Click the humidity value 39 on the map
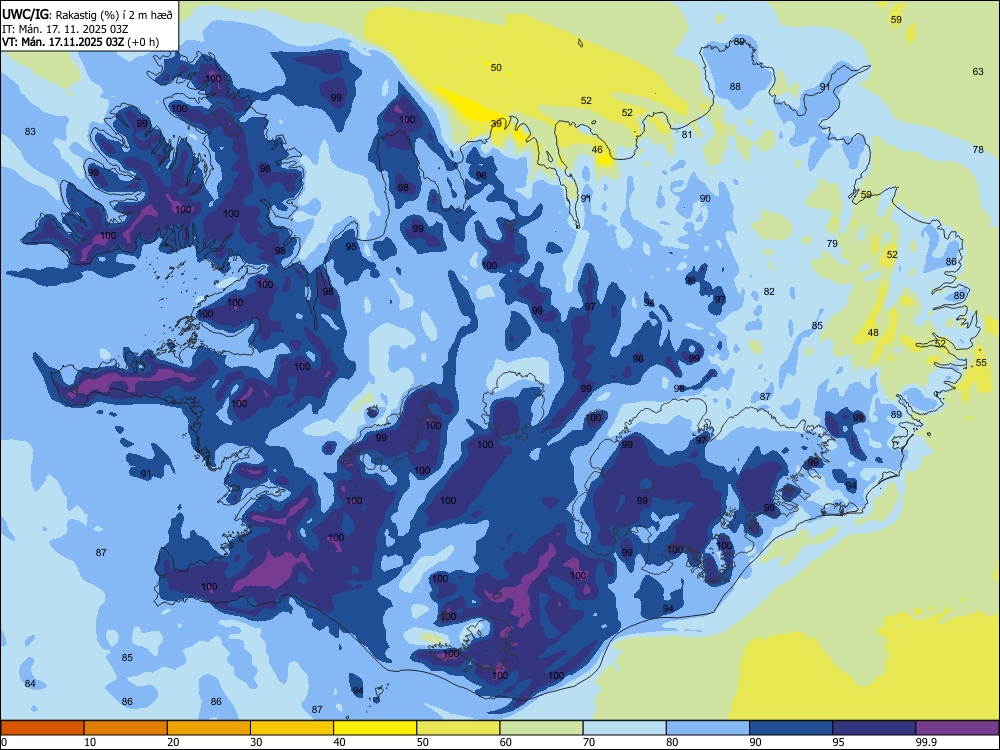 496,124
